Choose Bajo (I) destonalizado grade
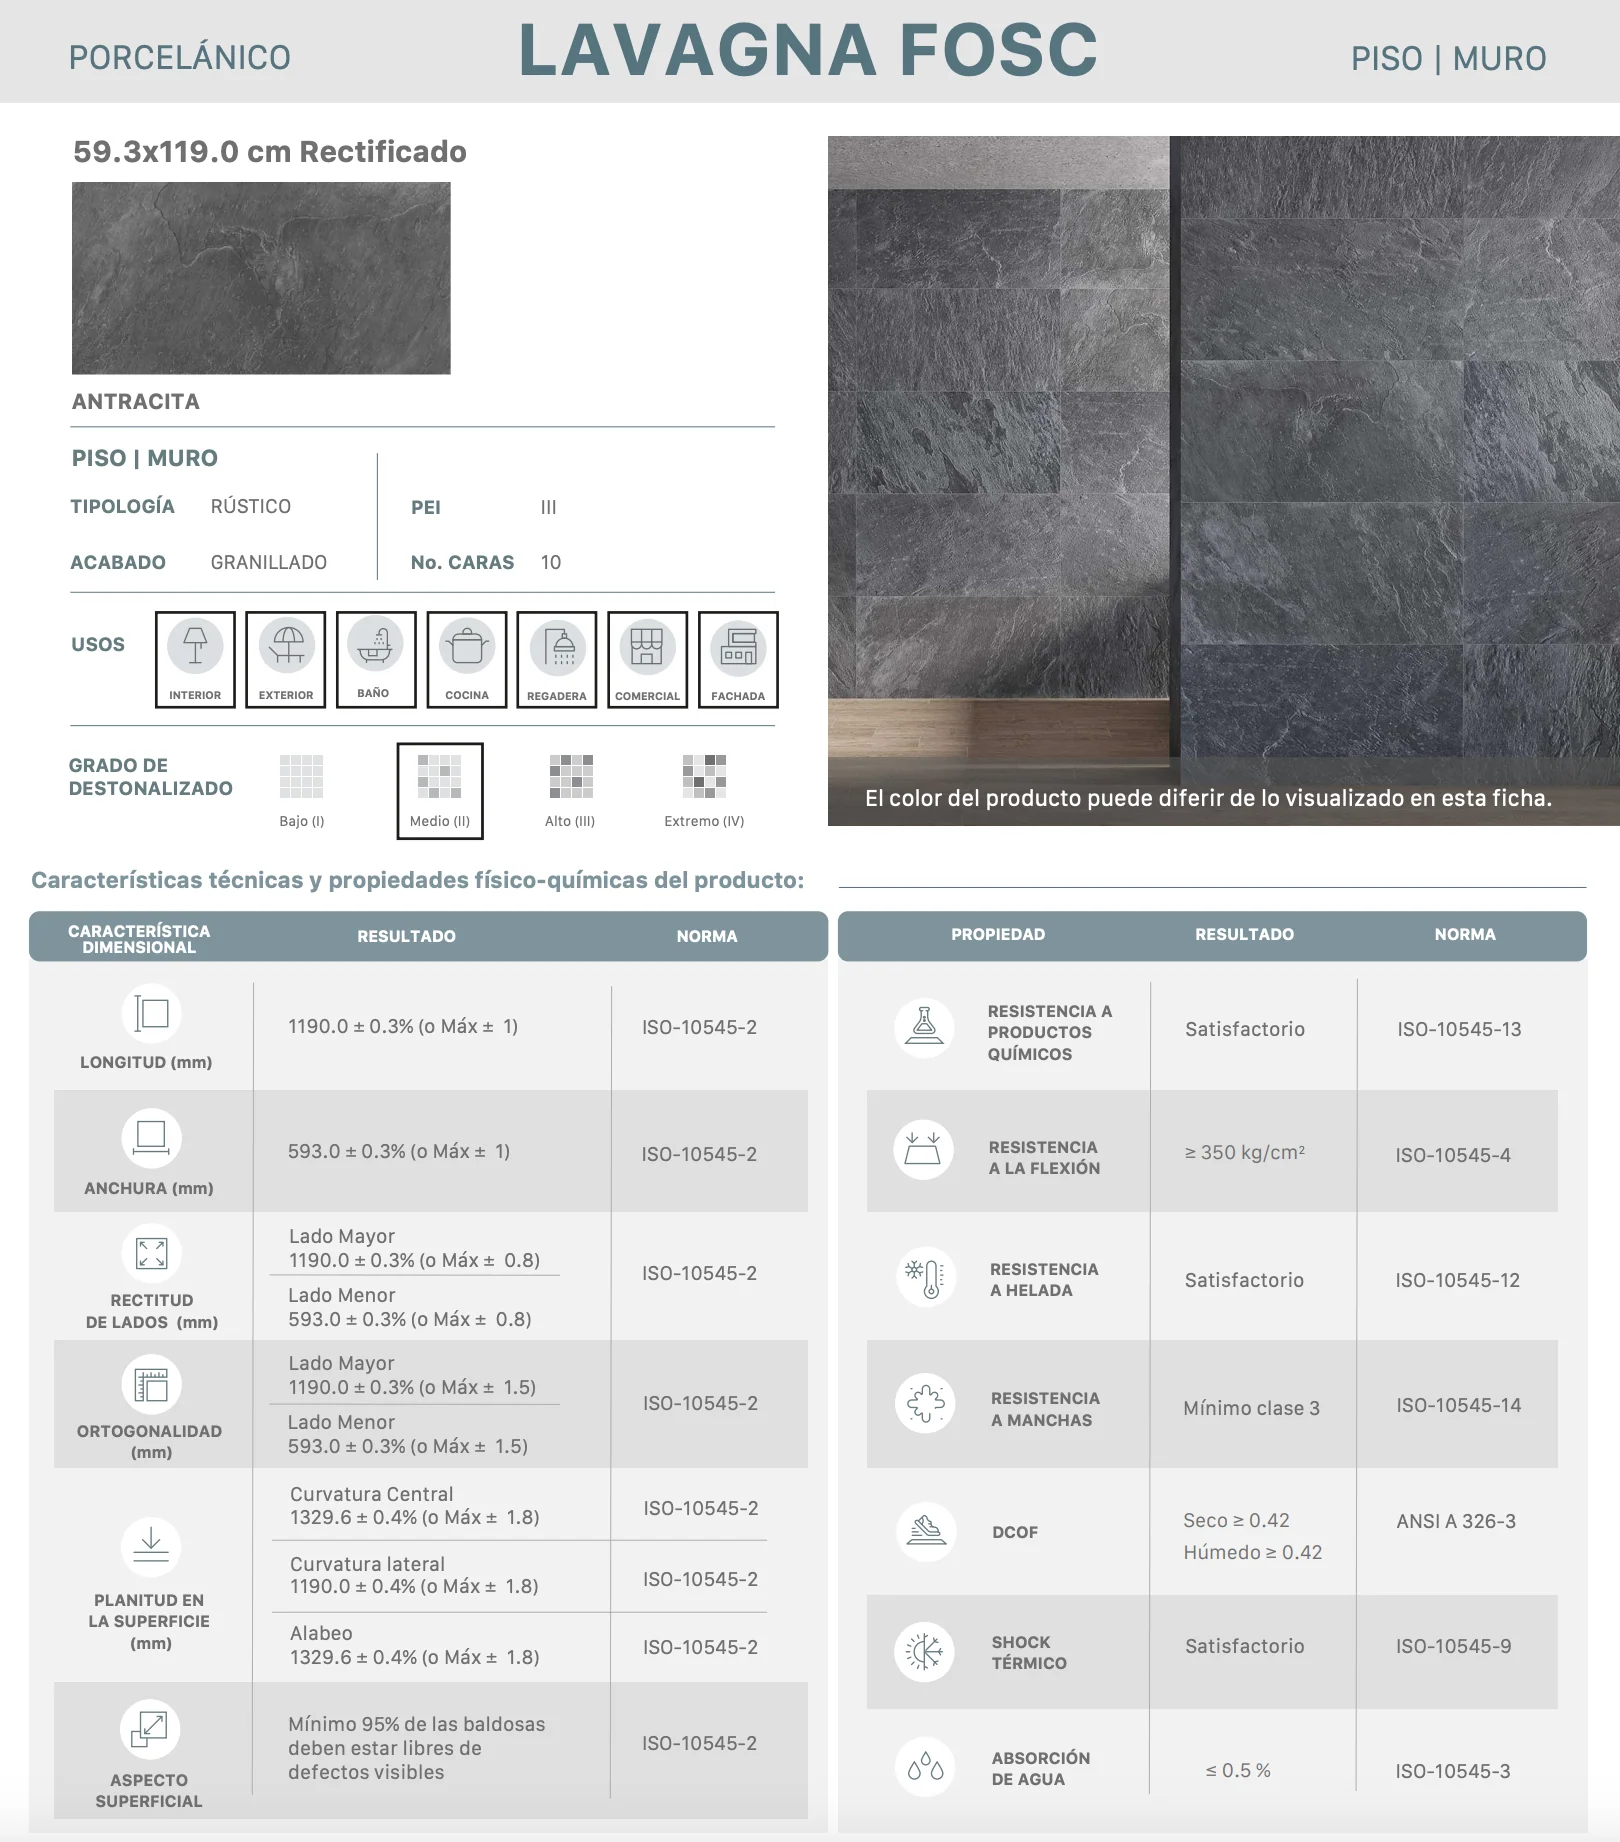Screen dimensions: 1620x1842 (x=302, y=791)
